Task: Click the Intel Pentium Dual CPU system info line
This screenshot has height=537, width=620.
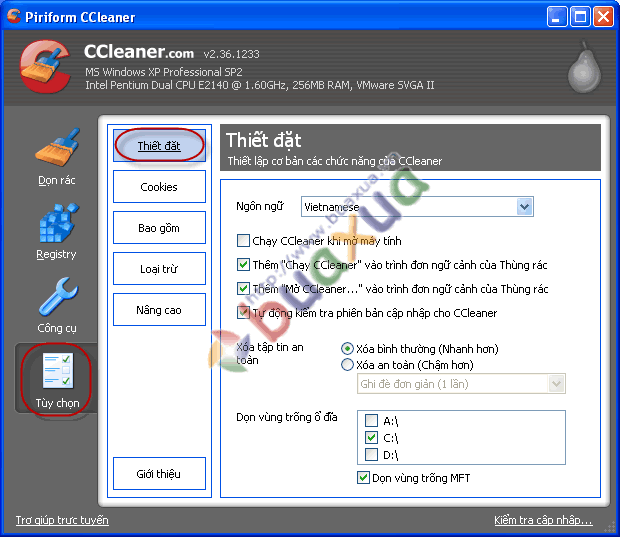Action: [x=260, y=85]
